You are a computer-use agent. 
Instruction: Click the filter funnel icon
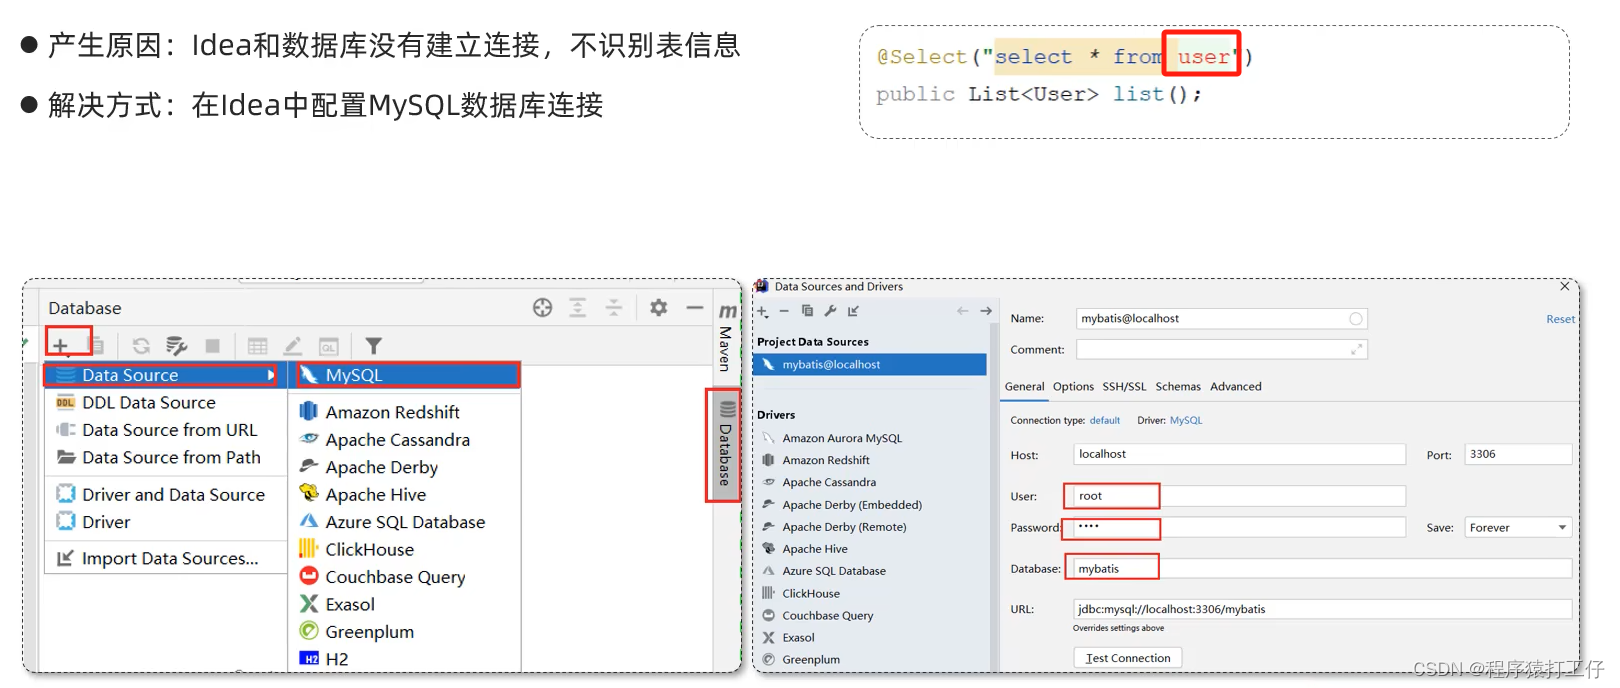pyautogui.click(x=373, y=346)
